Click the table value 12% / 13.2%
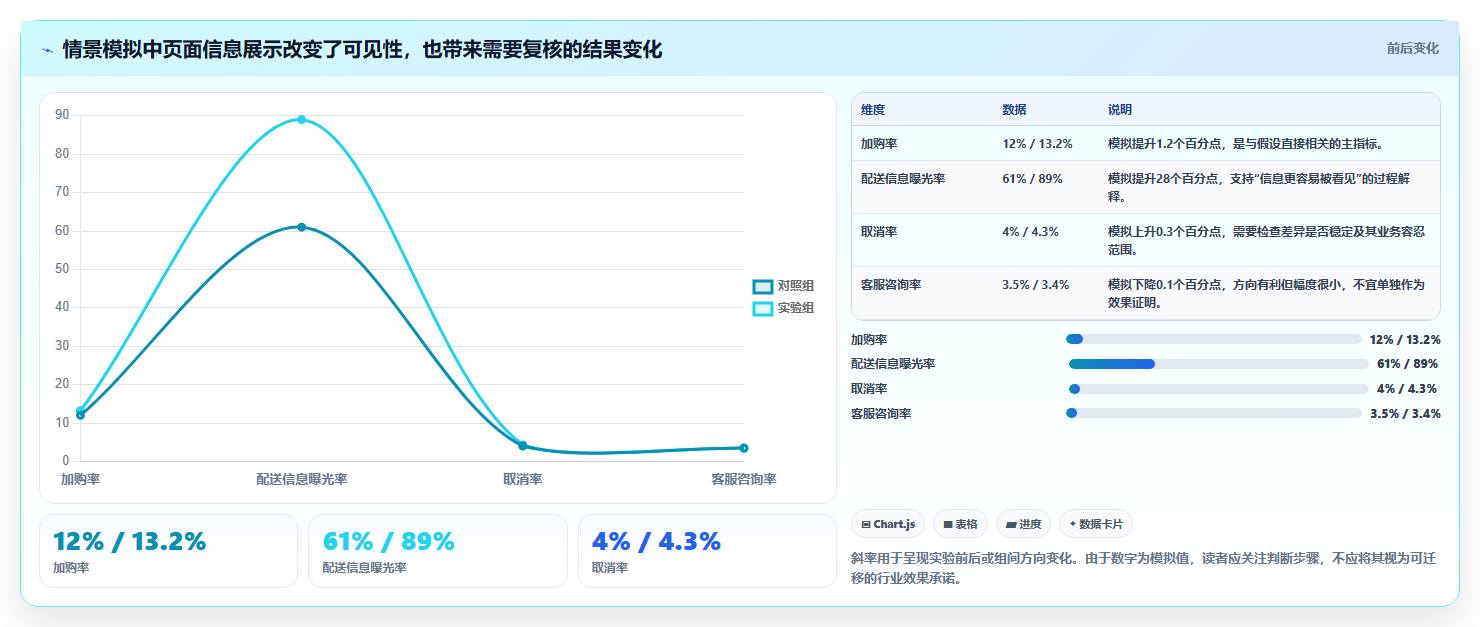 1037,144
